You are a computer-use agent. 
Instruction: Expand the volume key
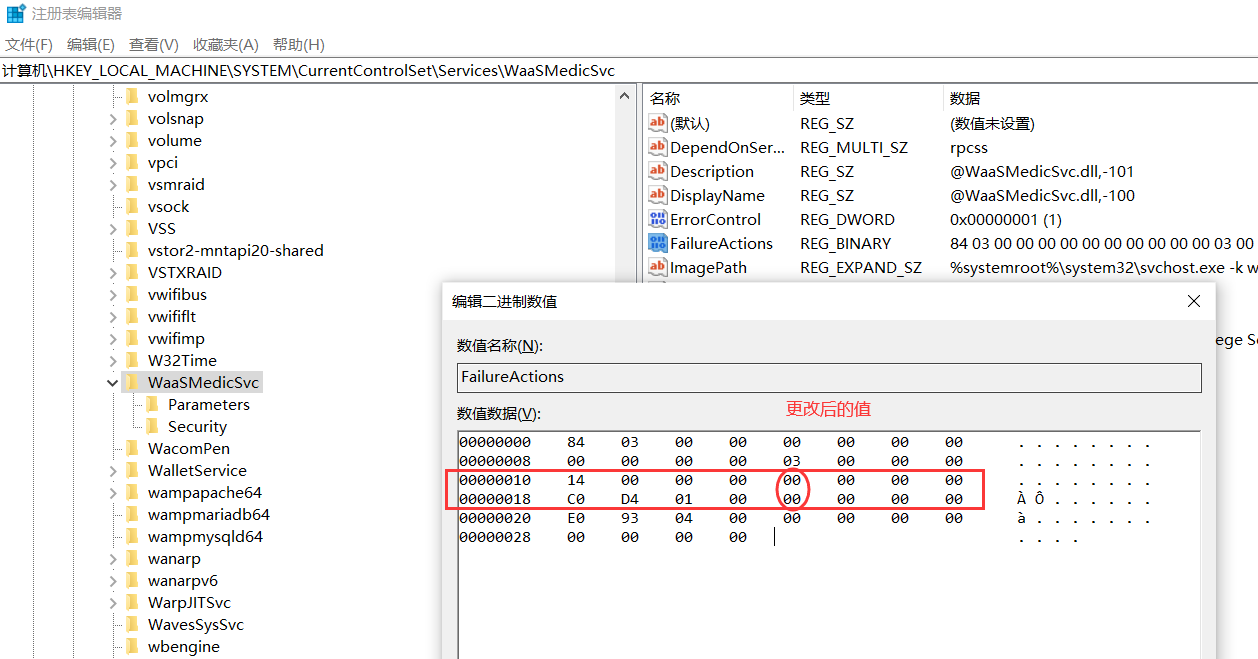click(113, 141)
